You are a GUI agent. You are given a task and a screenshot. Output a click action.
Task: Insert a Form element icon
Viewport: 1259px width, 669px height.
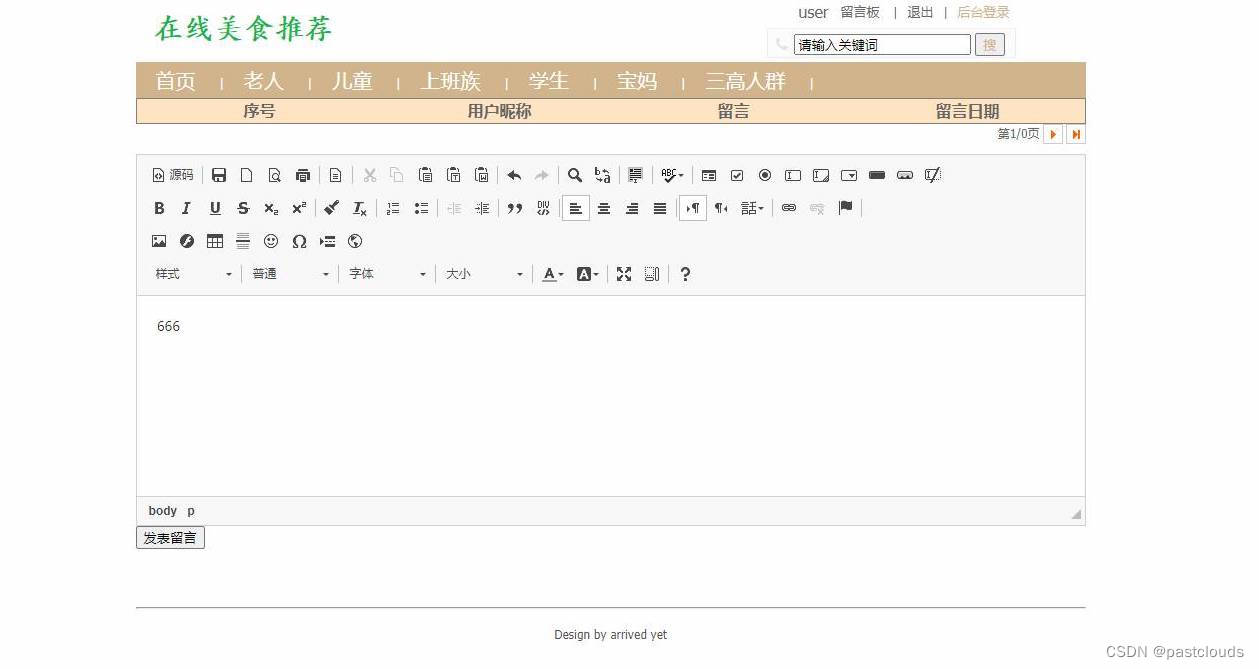tap(709, 175)
